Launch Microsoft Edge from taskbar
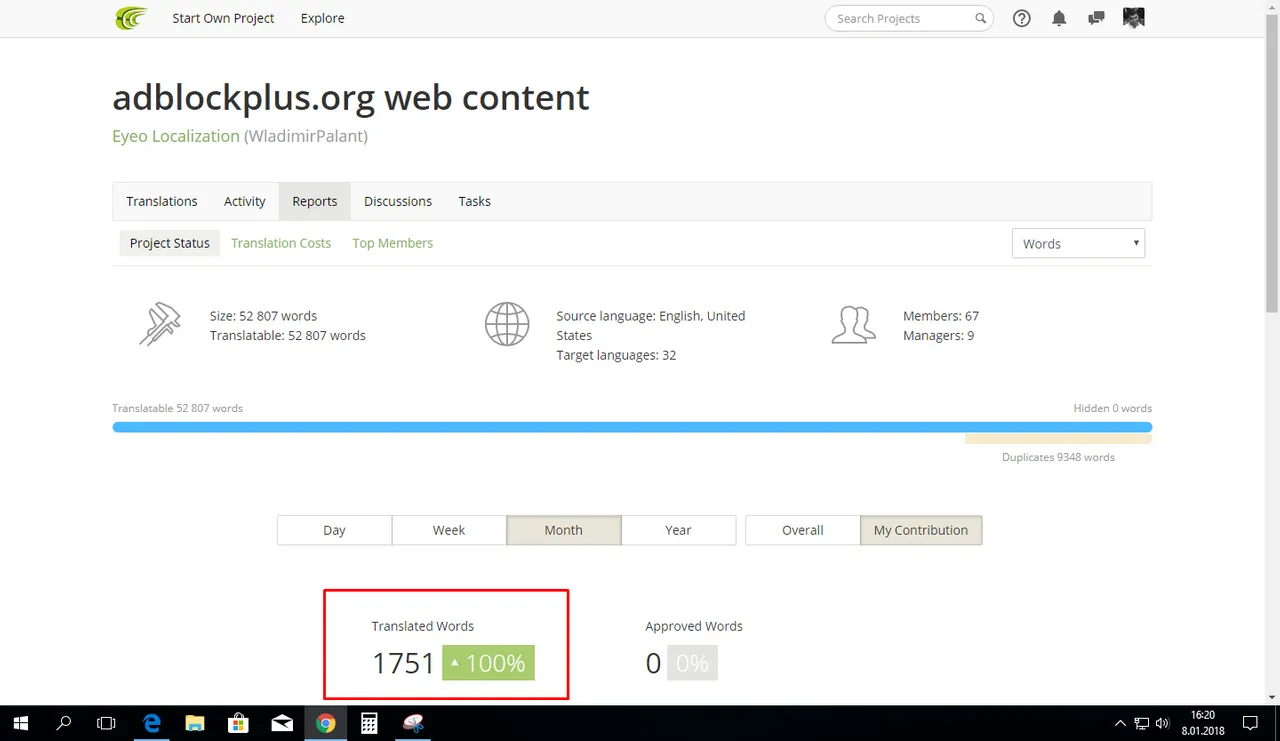Image resolution: width=1280 pixels, height=741 pixels. pyautogui.click(x=152, y=723)
